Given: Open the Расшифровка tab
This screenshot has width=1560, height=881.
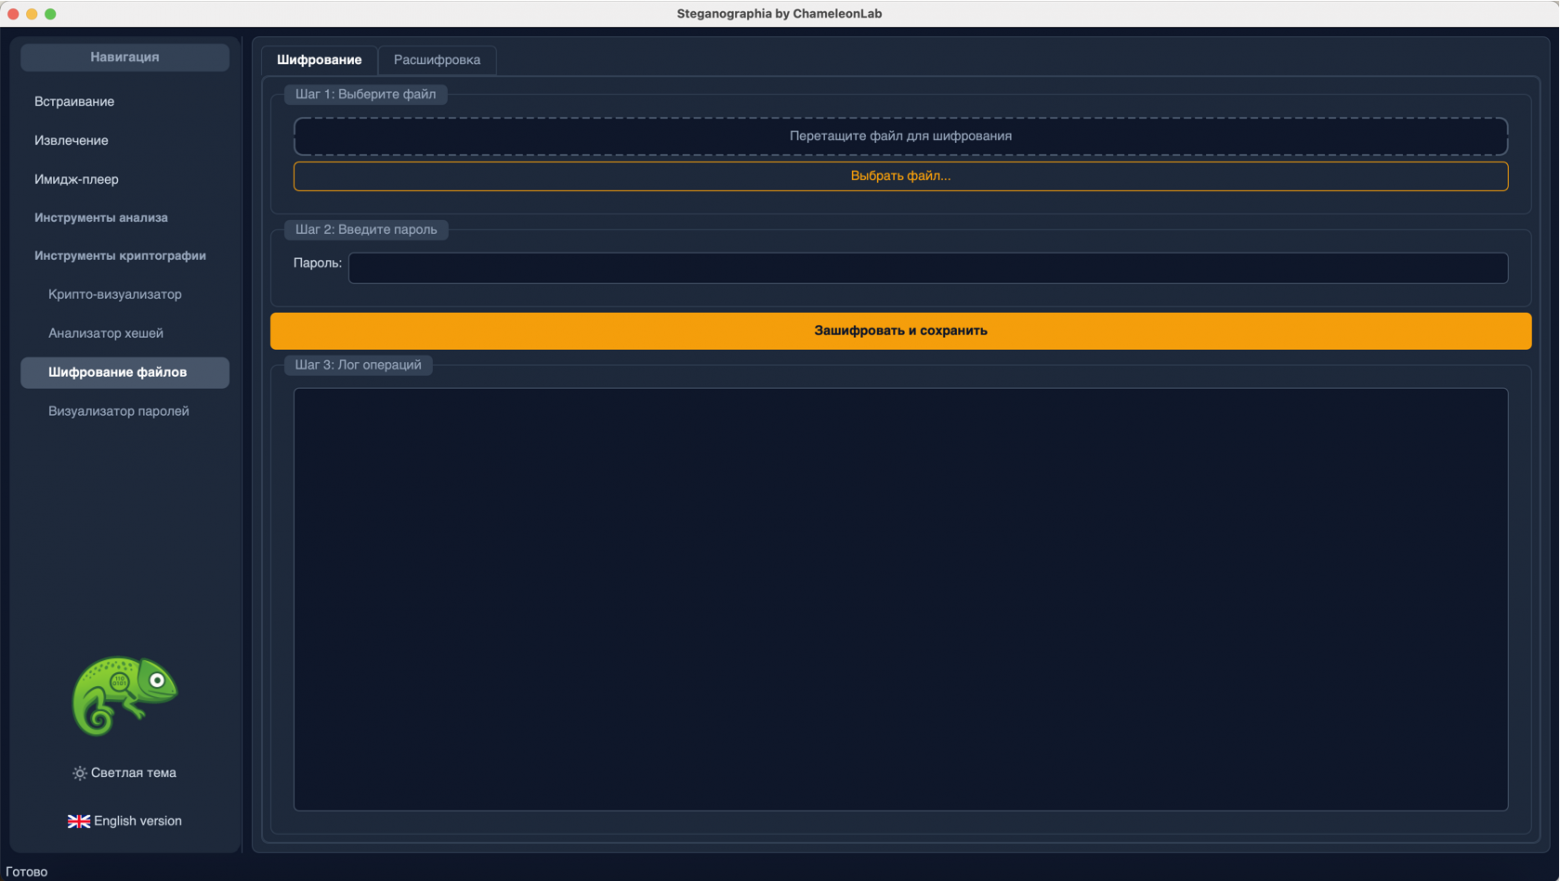Looking at the screenshot, I should (437, 60).
